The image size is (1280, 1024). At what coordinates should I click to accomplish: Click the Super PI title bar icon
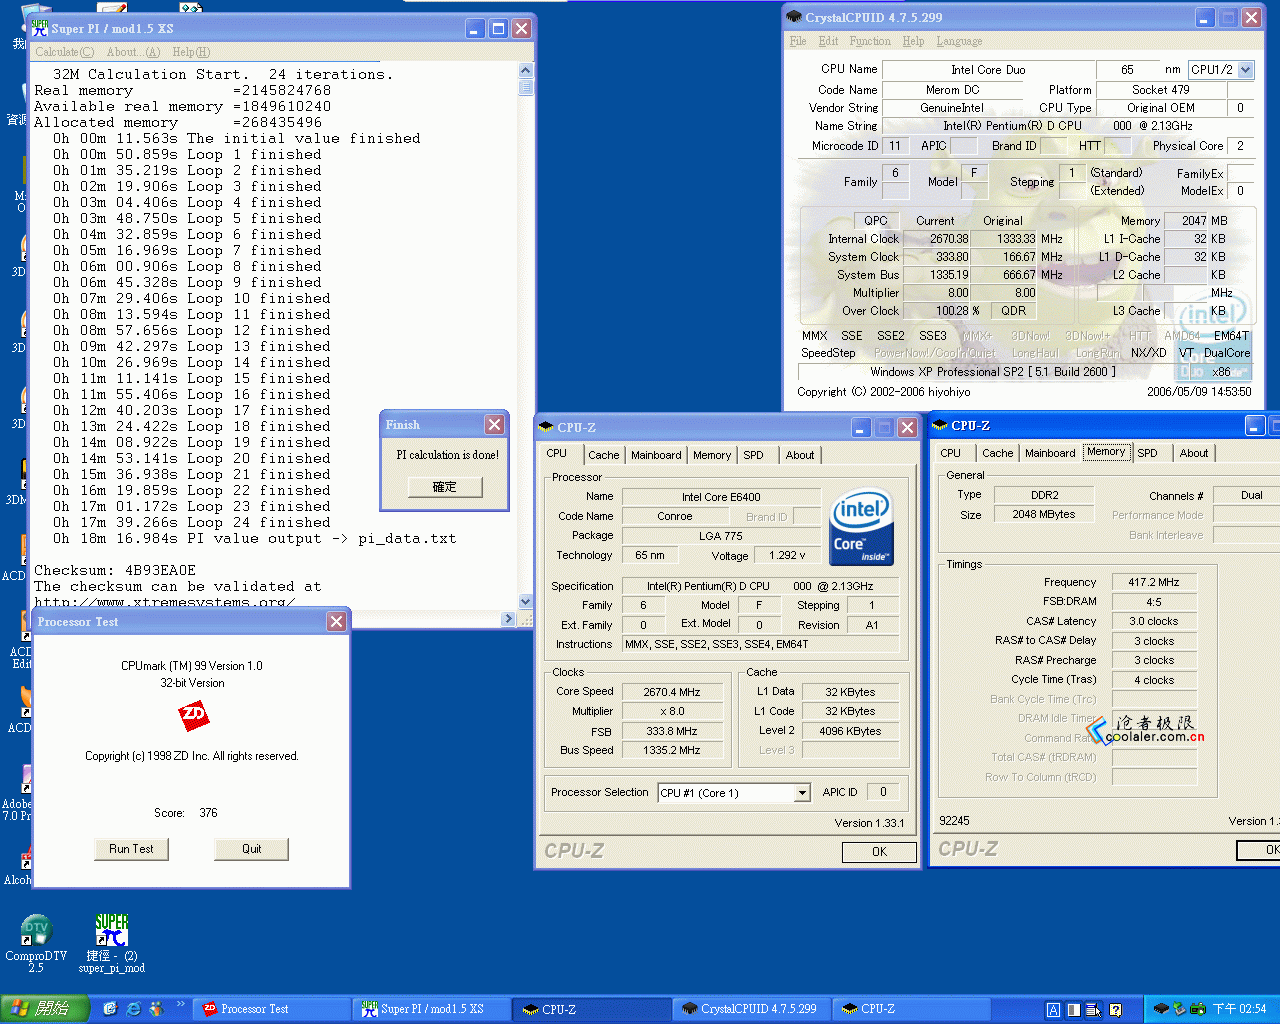tap(40, 28)
